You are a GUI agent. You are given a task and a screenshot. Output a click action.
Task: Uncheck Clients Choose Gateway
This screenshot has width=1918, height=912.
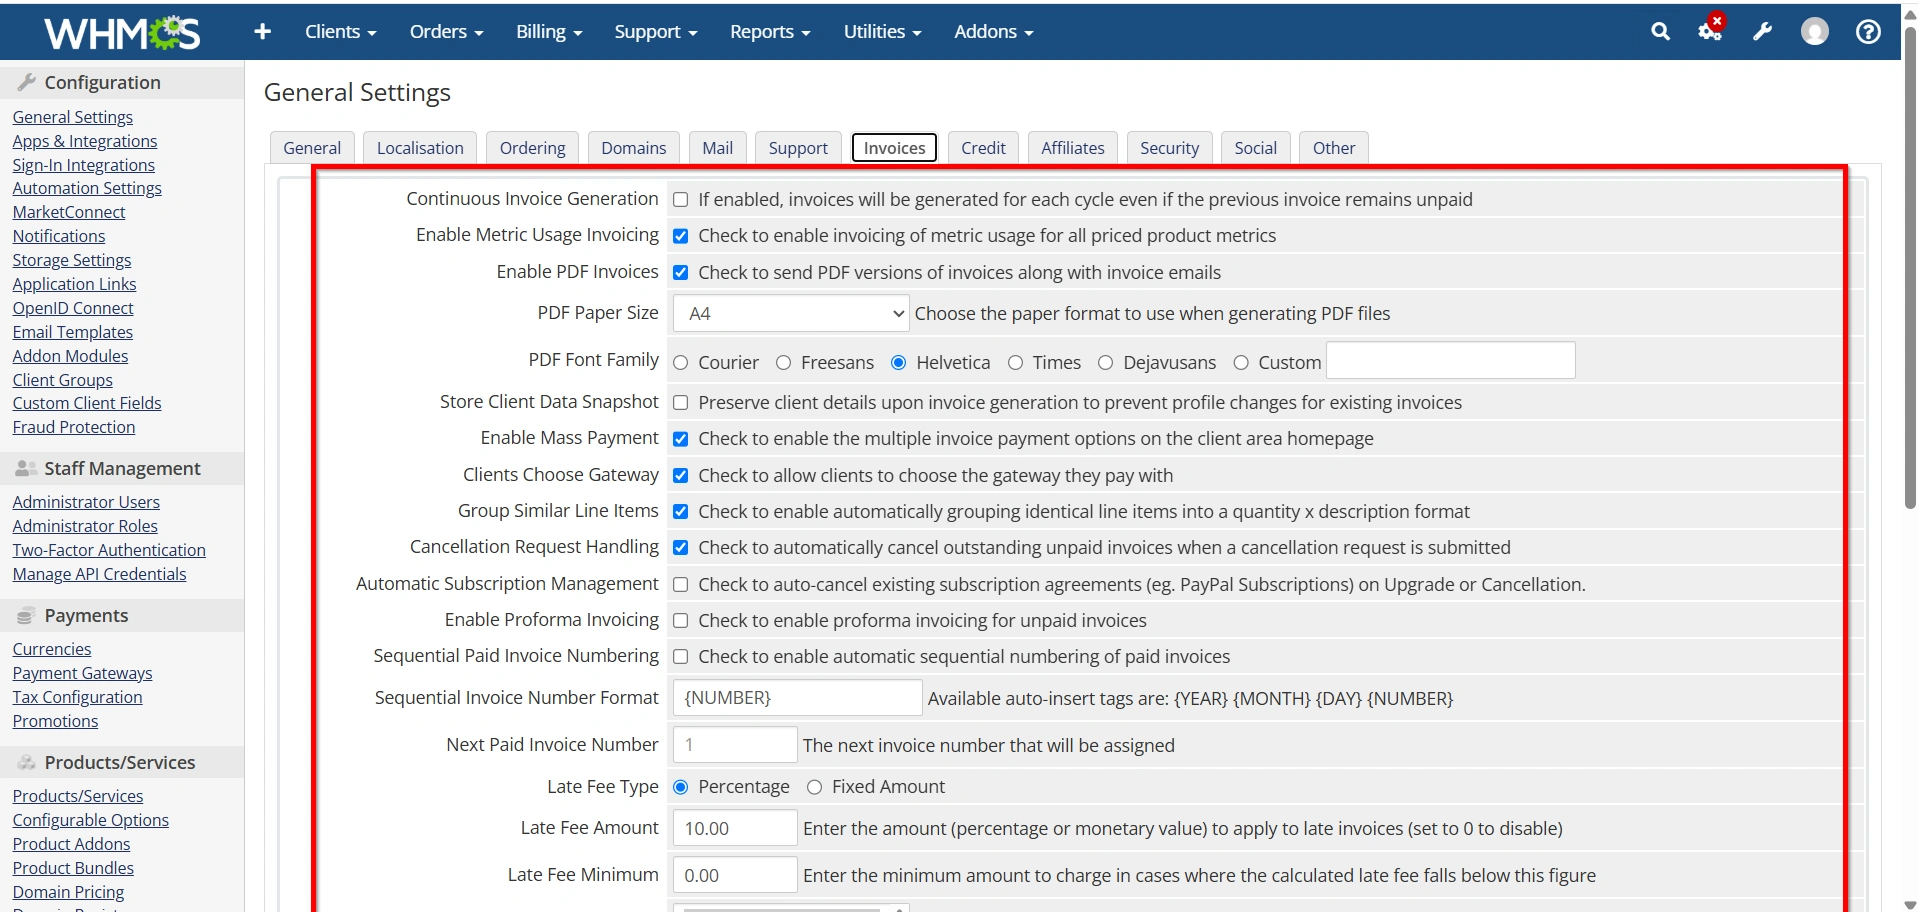point(681,476)
